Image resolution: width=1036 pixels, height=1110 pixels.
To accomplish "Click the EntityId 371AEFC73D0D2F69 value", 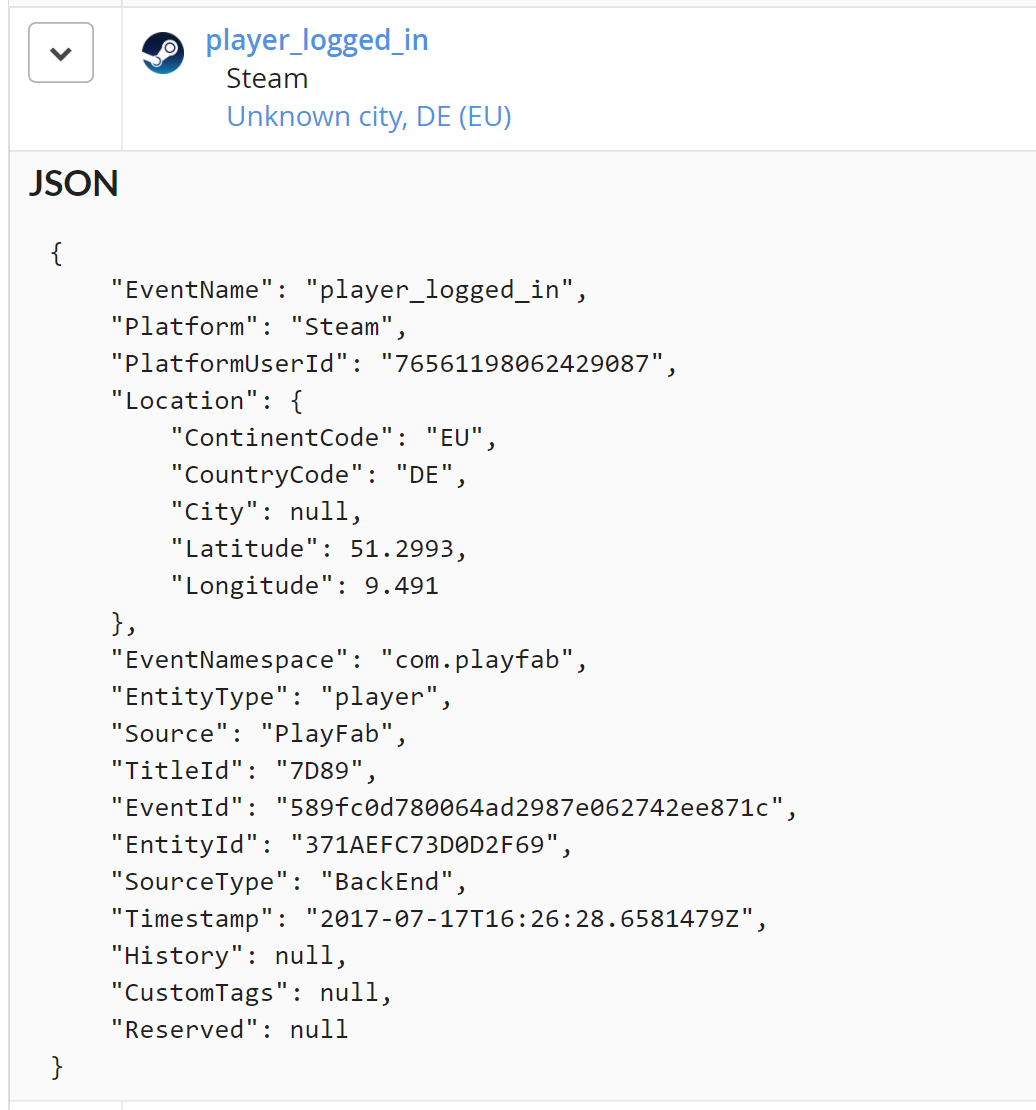I will (x=425, y=845).
